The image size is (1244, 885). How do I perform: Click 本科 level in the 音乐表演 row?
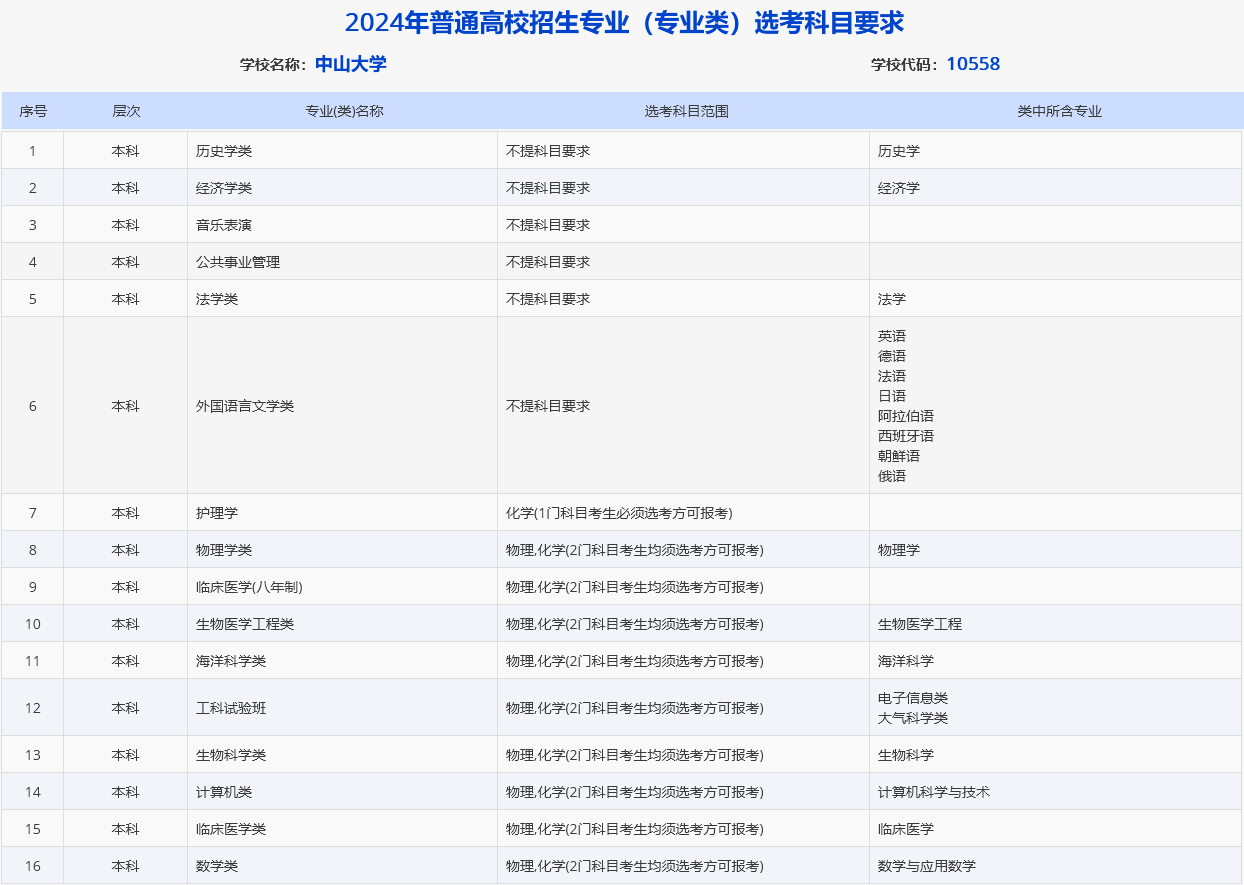pos(126,225)
